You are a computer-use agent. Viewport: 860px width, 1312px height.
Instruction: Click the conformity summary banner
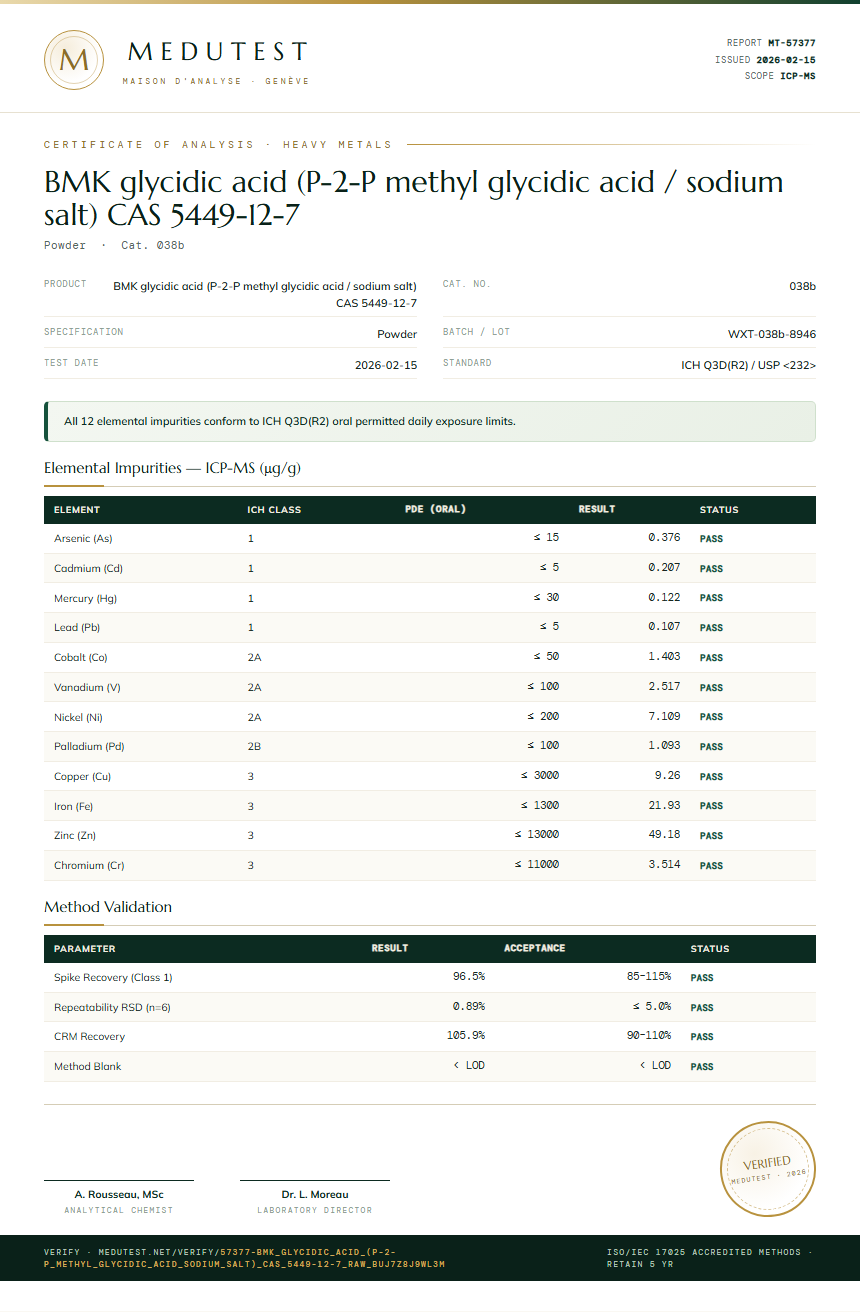tap(430, 421)
